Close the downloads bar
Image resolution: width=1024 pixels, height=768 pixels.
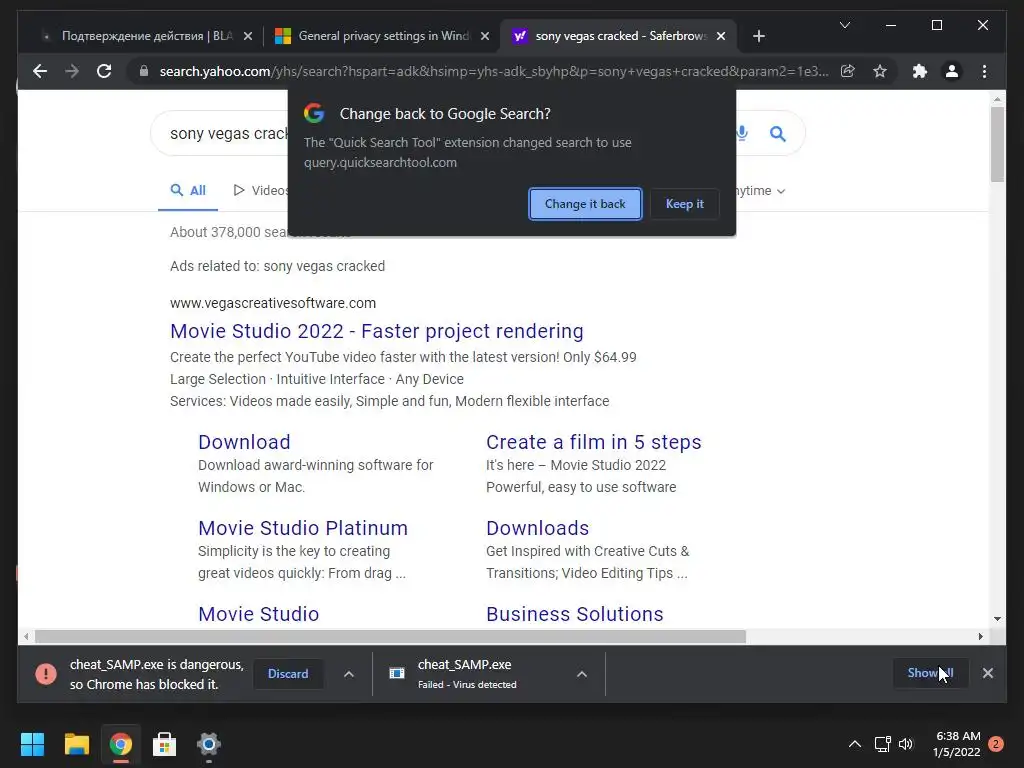[x=987, y=673]
